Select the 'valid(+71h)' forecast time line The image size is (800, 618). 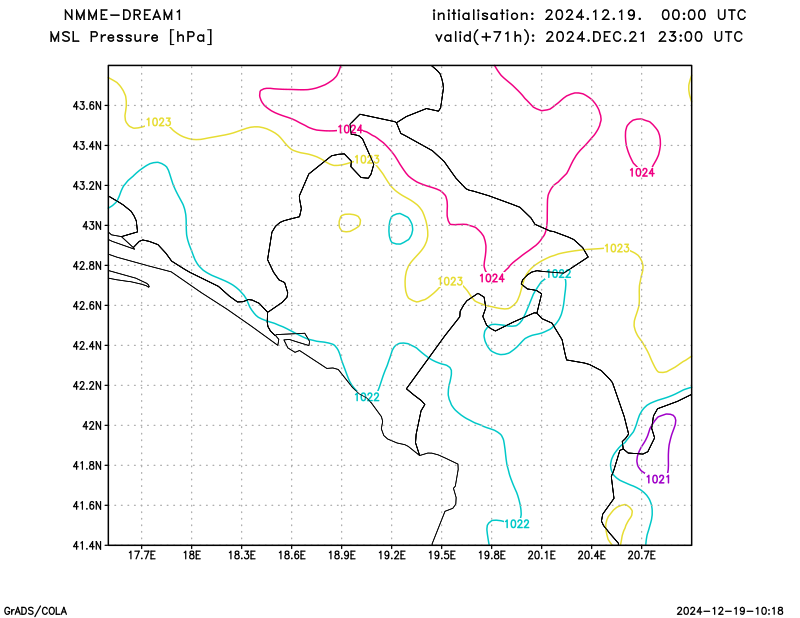589,37
